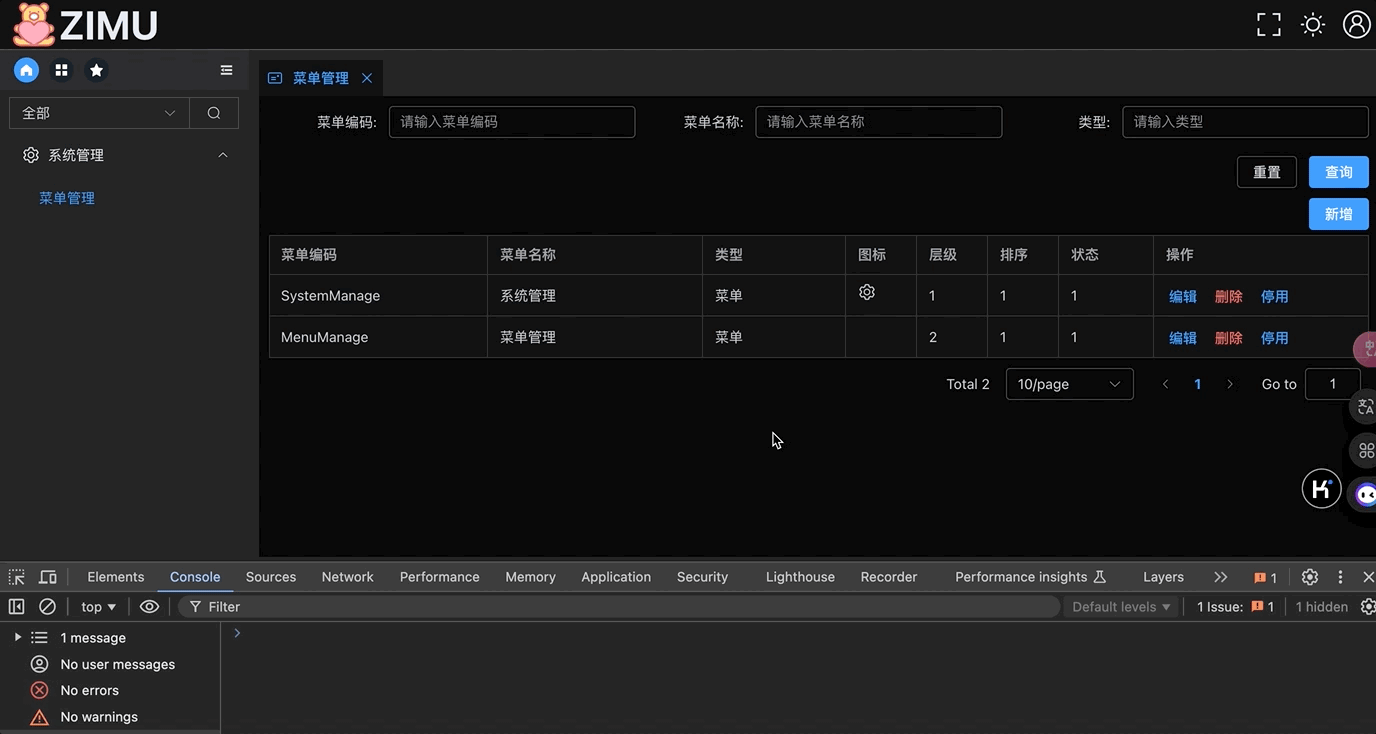Toggle live expression eye icon in console
The height and width of the screenshot is (734, 1376).
pos(149,607)
